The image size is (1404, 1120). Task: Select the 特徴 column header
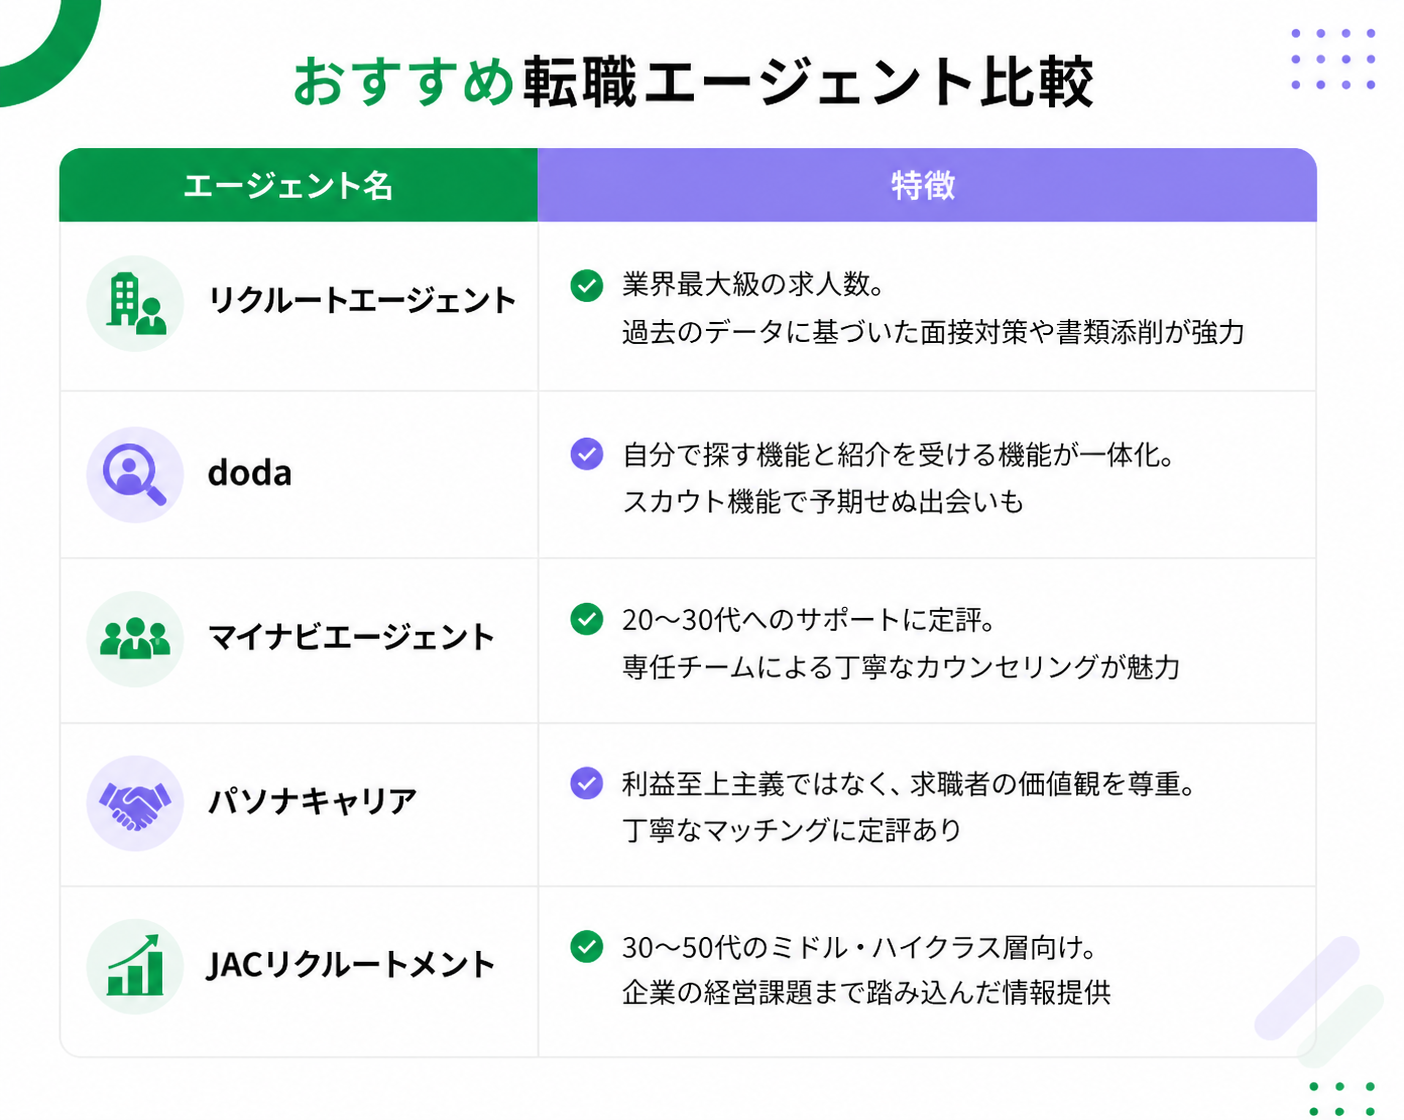pyautogui.click(x=927, y=185)
